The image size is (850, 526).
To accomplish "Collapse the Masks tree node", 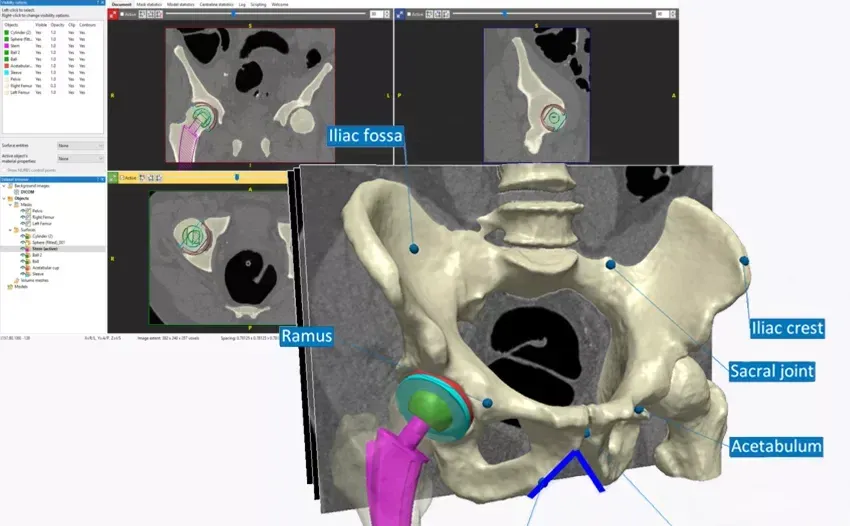I will click(10, 205).
